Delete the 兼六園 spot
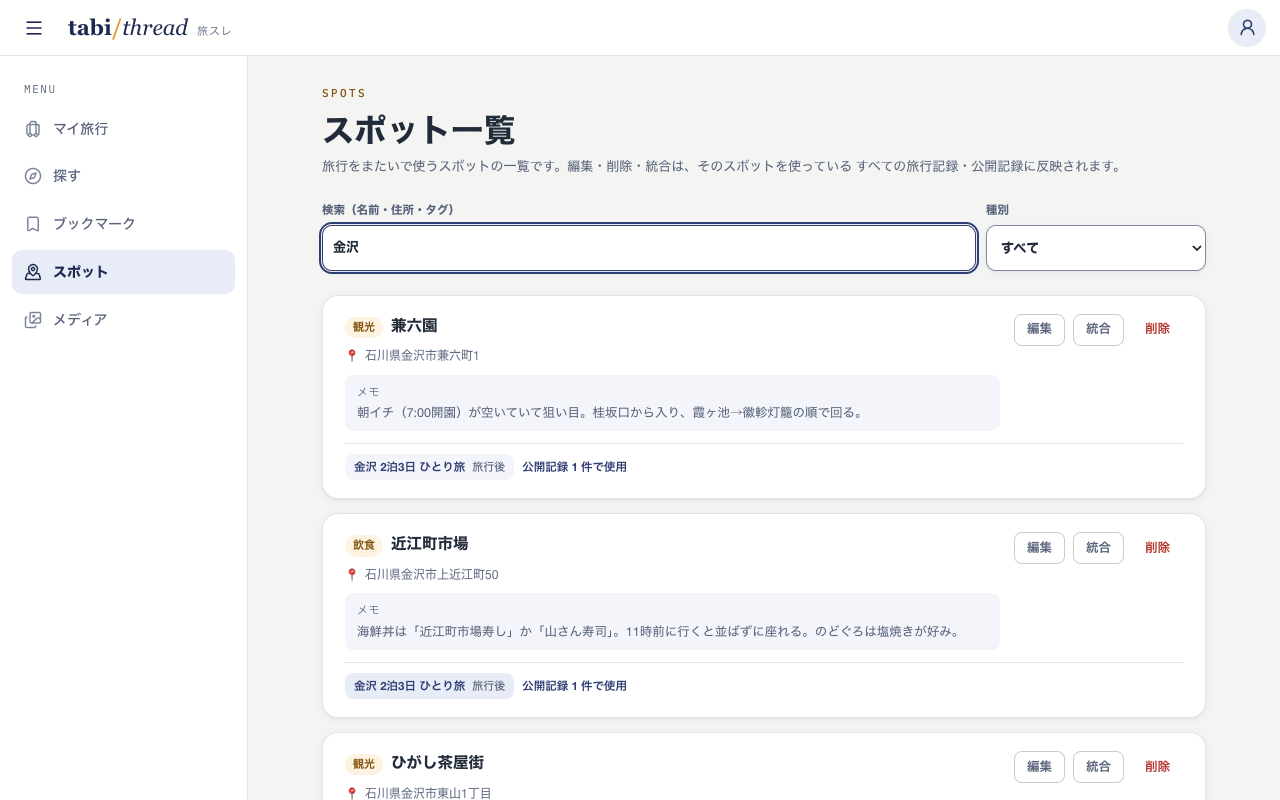1280x800 pixels. (x=1157, y=330)
